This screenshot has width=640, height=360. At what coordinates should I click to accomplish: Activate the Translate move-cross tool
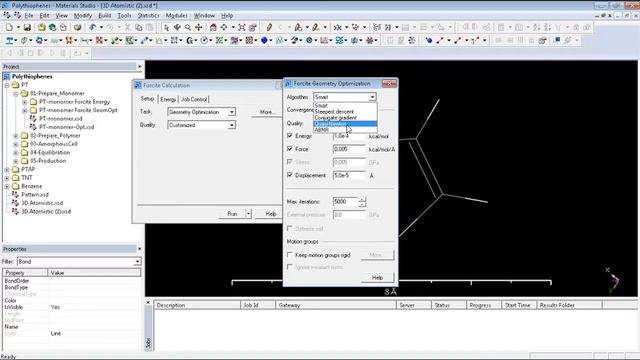(199, 27)
